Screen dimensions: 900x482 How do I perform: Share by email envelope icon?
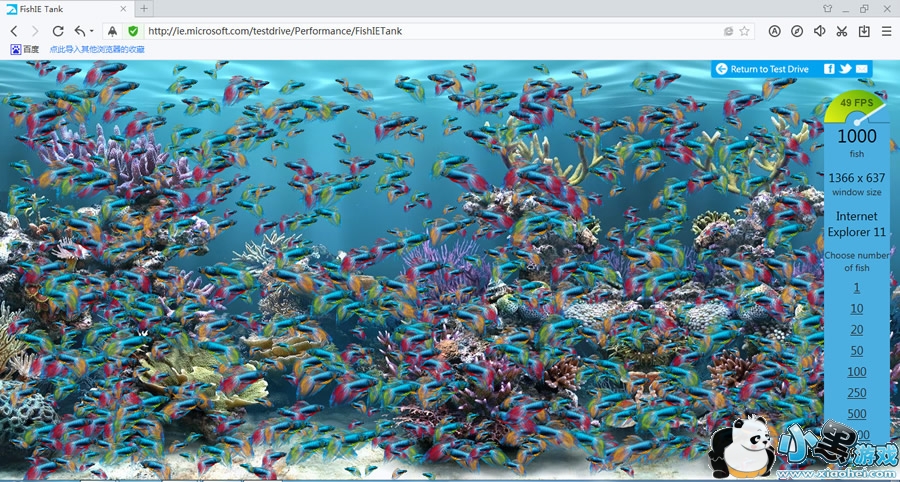tap(862, 69)
